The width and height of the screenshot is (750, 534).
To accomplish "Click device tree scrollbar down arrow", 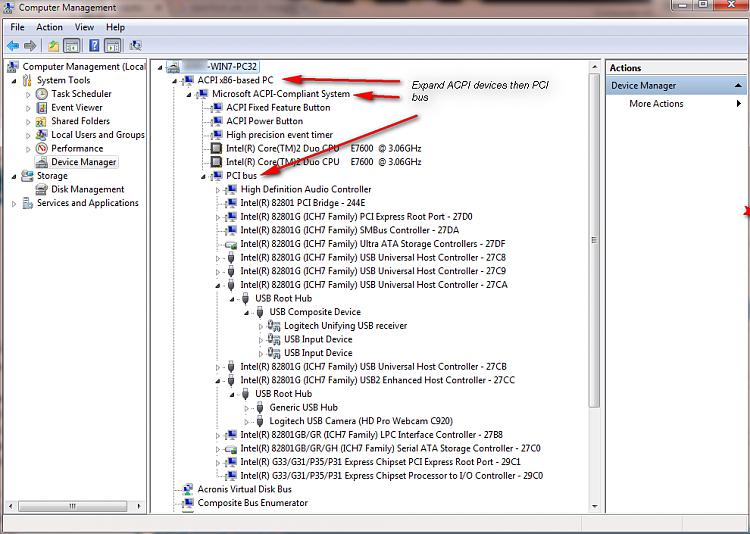I will (595, 506).
